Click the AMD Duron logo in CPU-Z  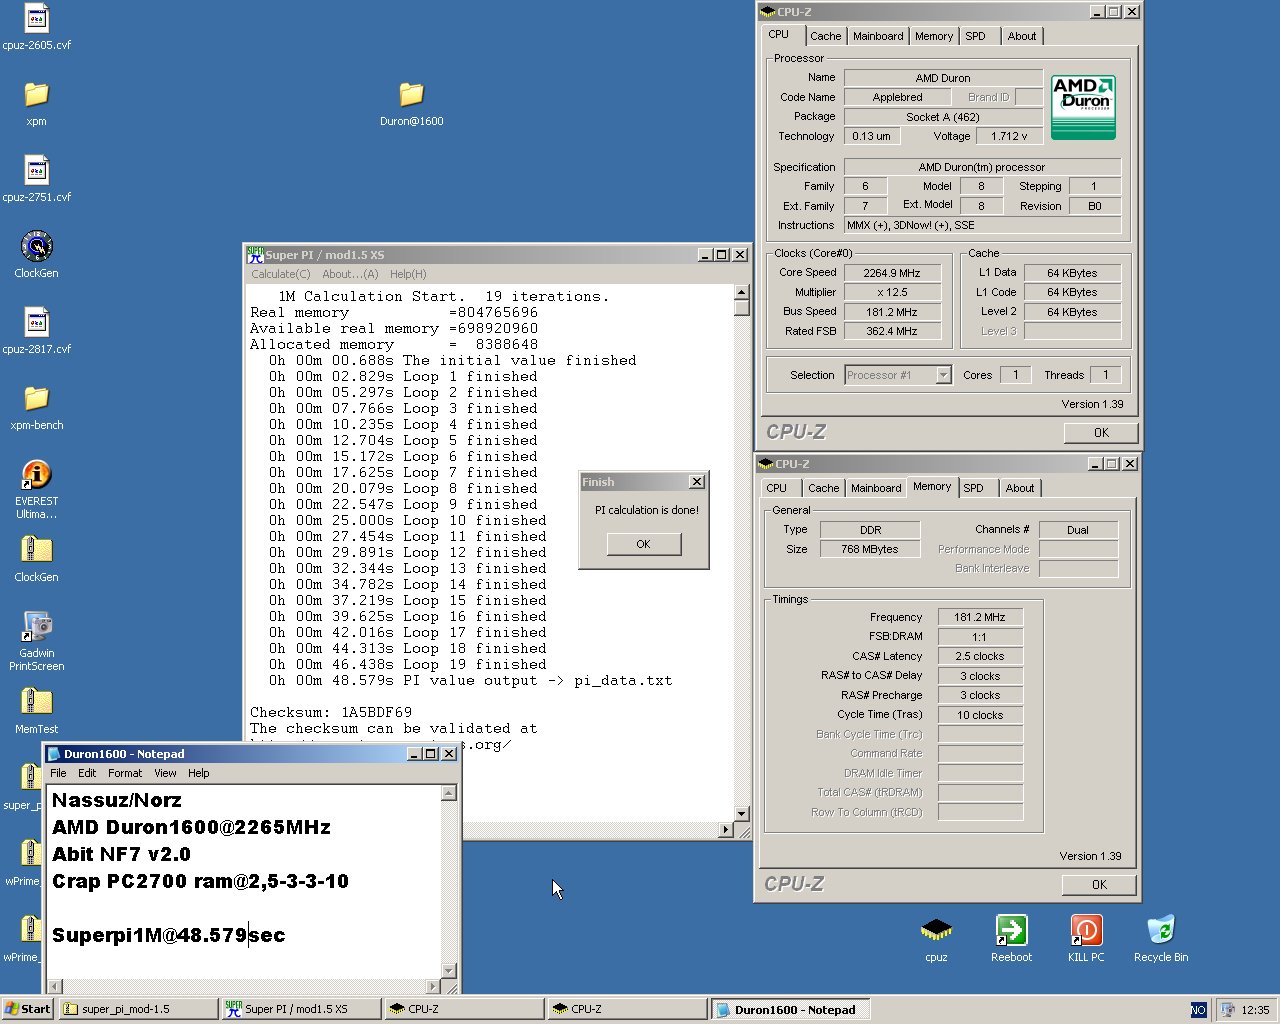(1083, 107)
